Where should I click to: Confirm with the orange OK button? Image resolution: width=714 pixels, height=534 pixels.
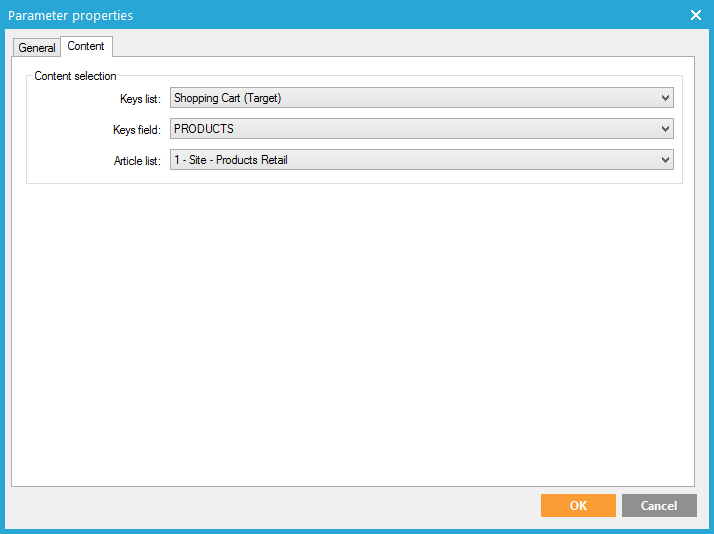tap(578, 505)
